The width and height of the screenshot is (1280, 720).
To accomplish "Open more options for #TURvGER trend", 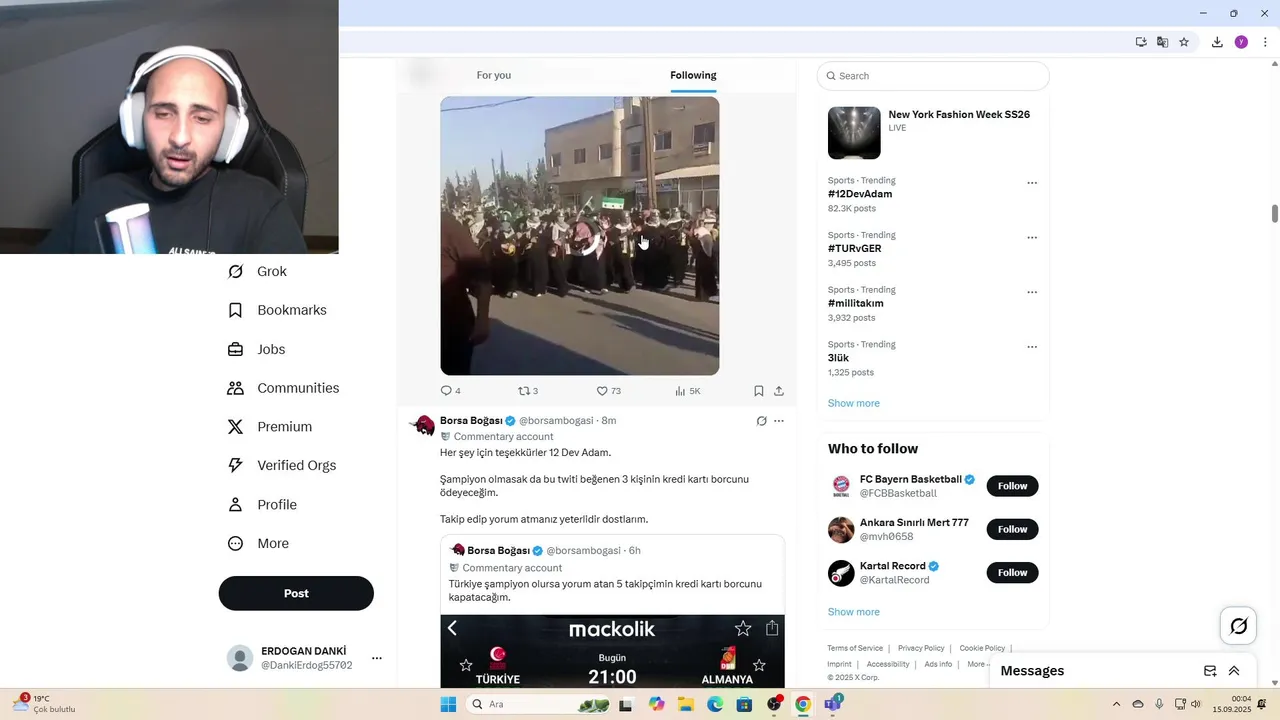I will pos(1032,238).
